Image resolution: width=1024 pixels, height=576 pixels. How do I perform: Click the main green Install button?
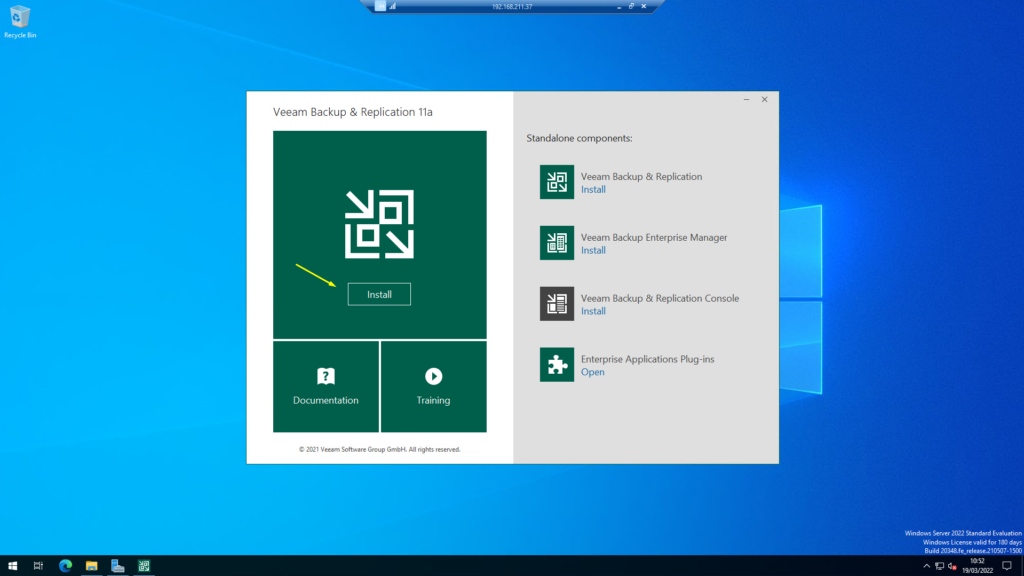[379, 295]
